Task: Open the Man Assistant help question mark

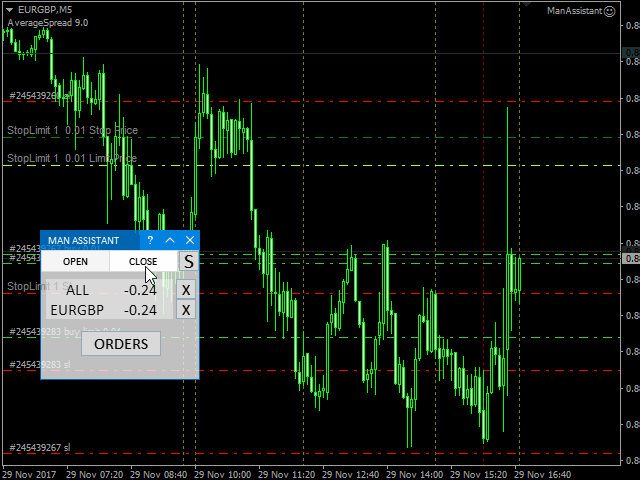Action: pyautogui.click(x=149, y=240)
